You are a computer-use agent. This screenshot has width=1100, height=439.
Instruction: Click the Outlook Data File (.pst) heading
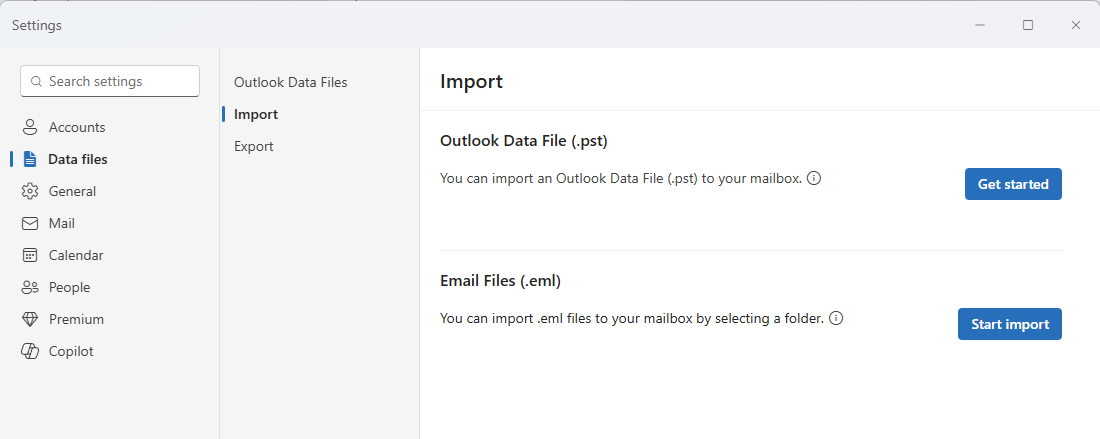click(x=523, y=141)
